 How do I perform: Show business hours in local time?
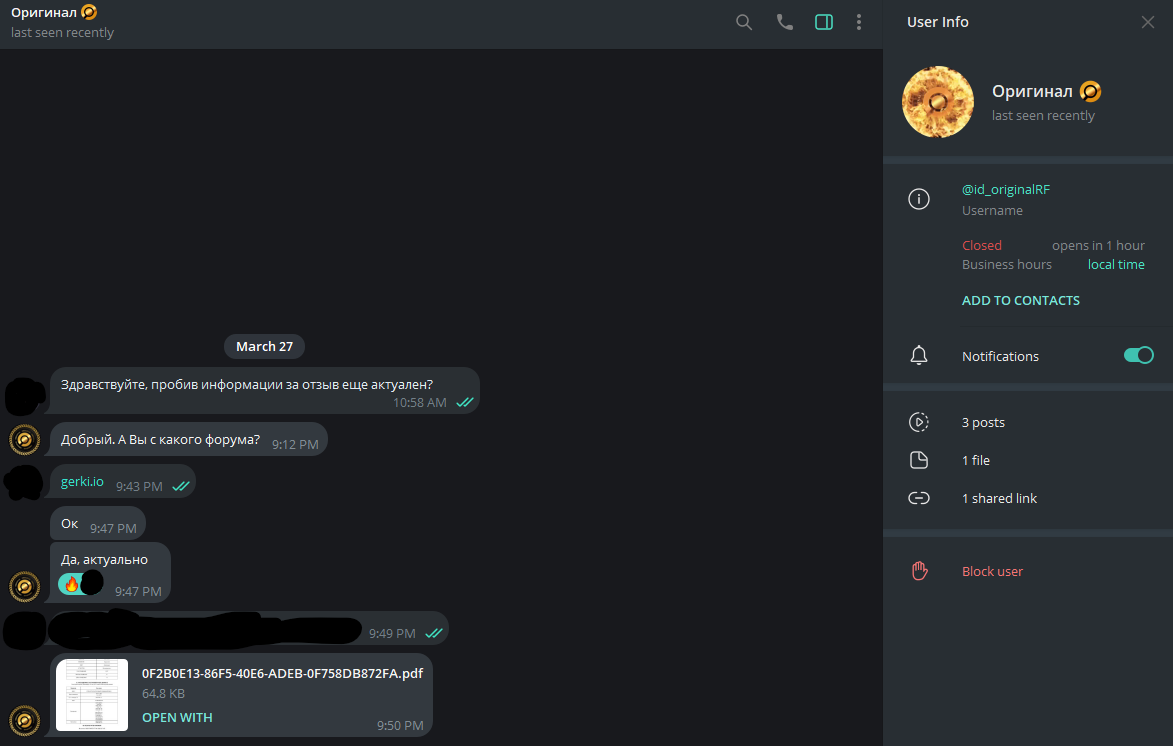pyautogui.click(x=1116, y=265)
